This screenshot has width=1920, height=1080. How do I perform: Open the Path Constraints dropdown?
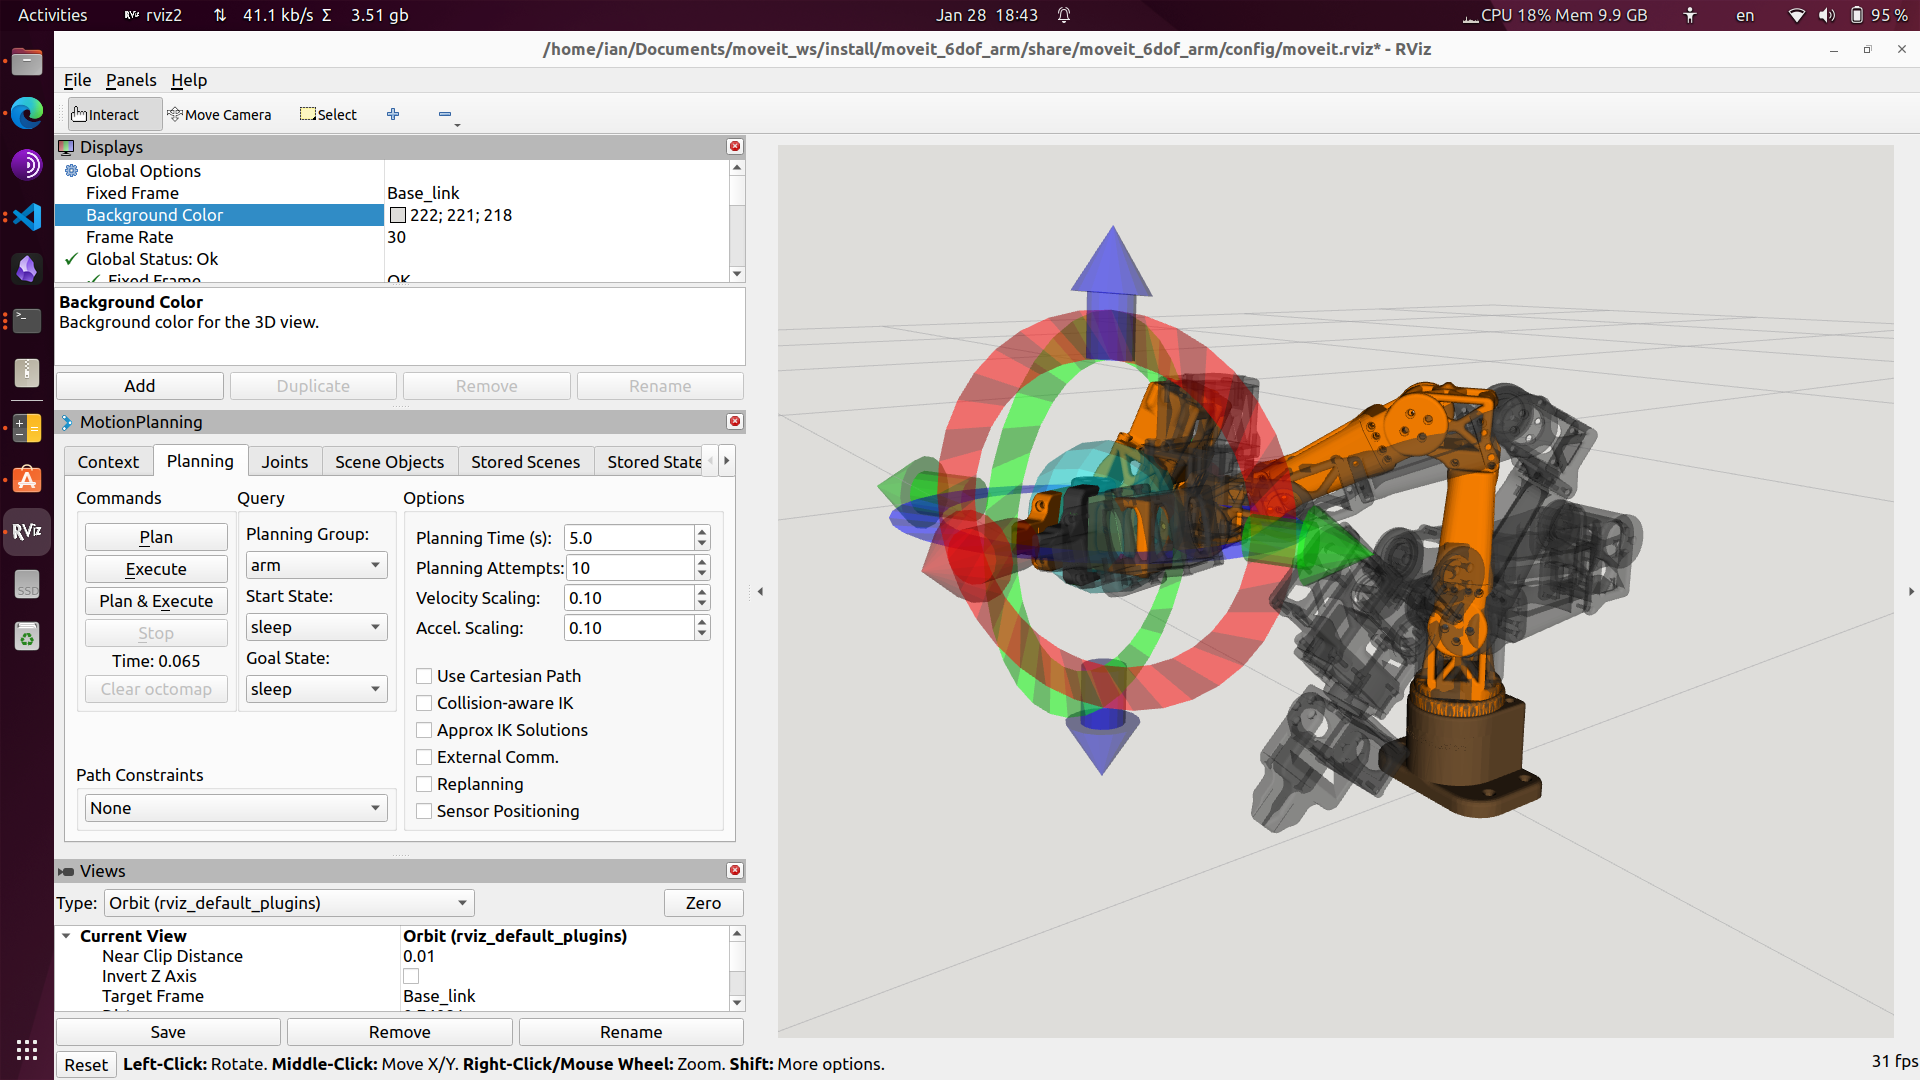[235, 808]
